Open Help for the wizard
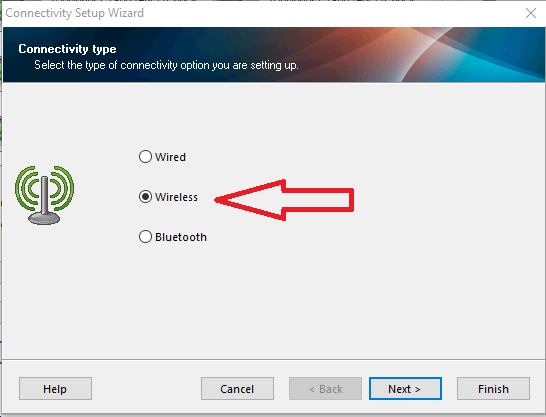This screenshot has width=546, height=417. (55, 388)
